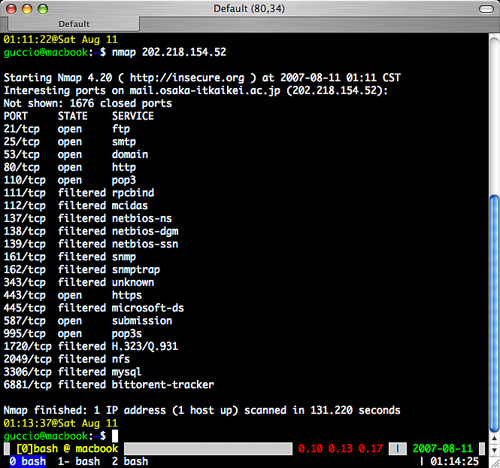The height and width of the screenshot is (468, 500).
Task: Select the Default terminal tab
Action: [73, 24]
